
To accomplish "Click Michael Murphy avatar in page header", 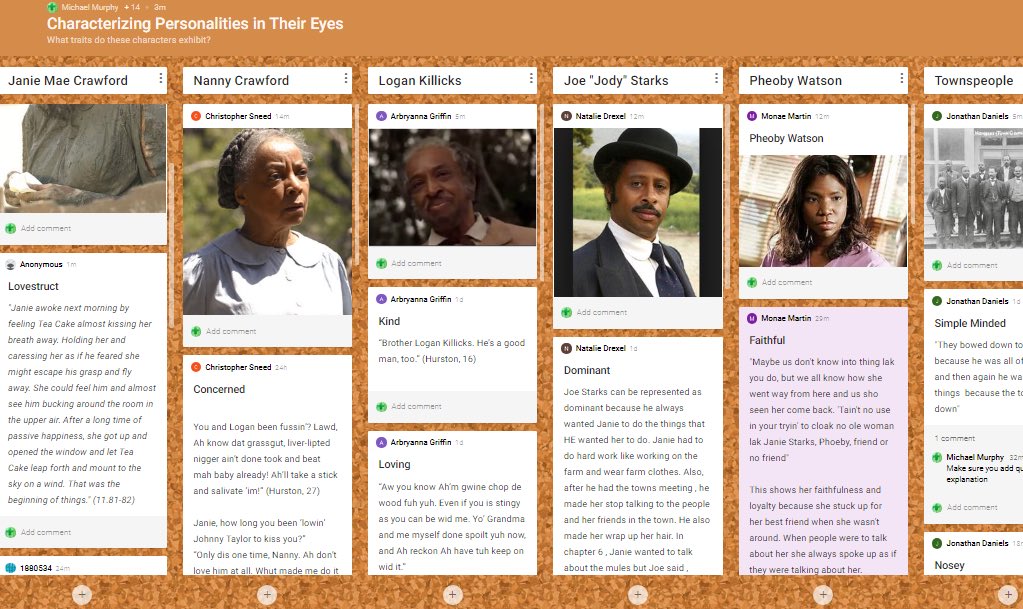I will click(x=52, y=7).
